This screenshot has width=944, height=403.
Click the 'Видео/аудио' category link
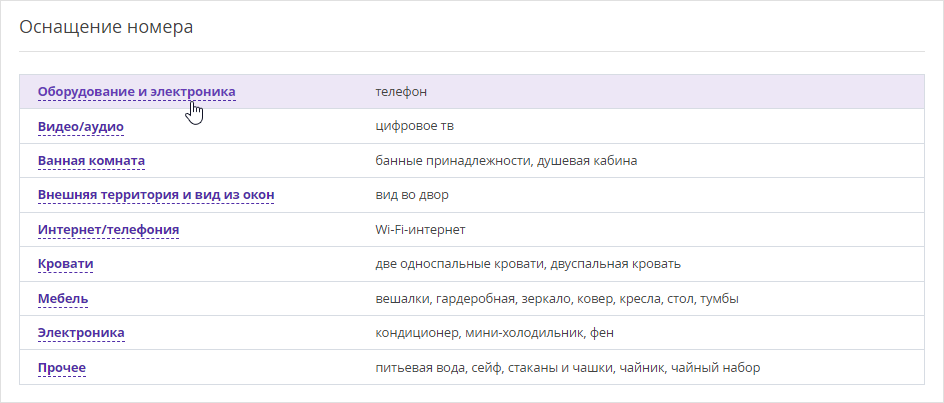(81, 127)
